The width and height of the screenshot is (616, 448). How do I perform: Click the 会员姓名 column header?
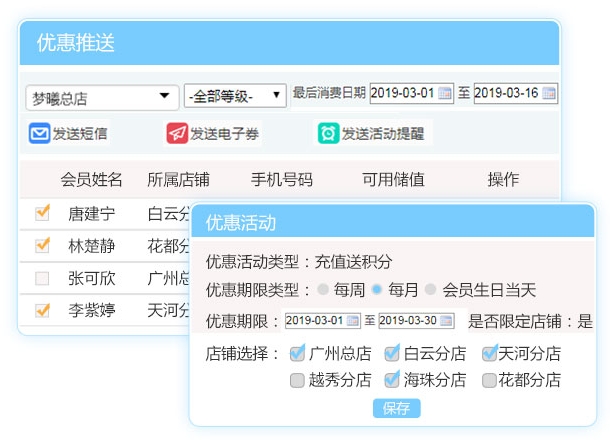click(91, 180)
